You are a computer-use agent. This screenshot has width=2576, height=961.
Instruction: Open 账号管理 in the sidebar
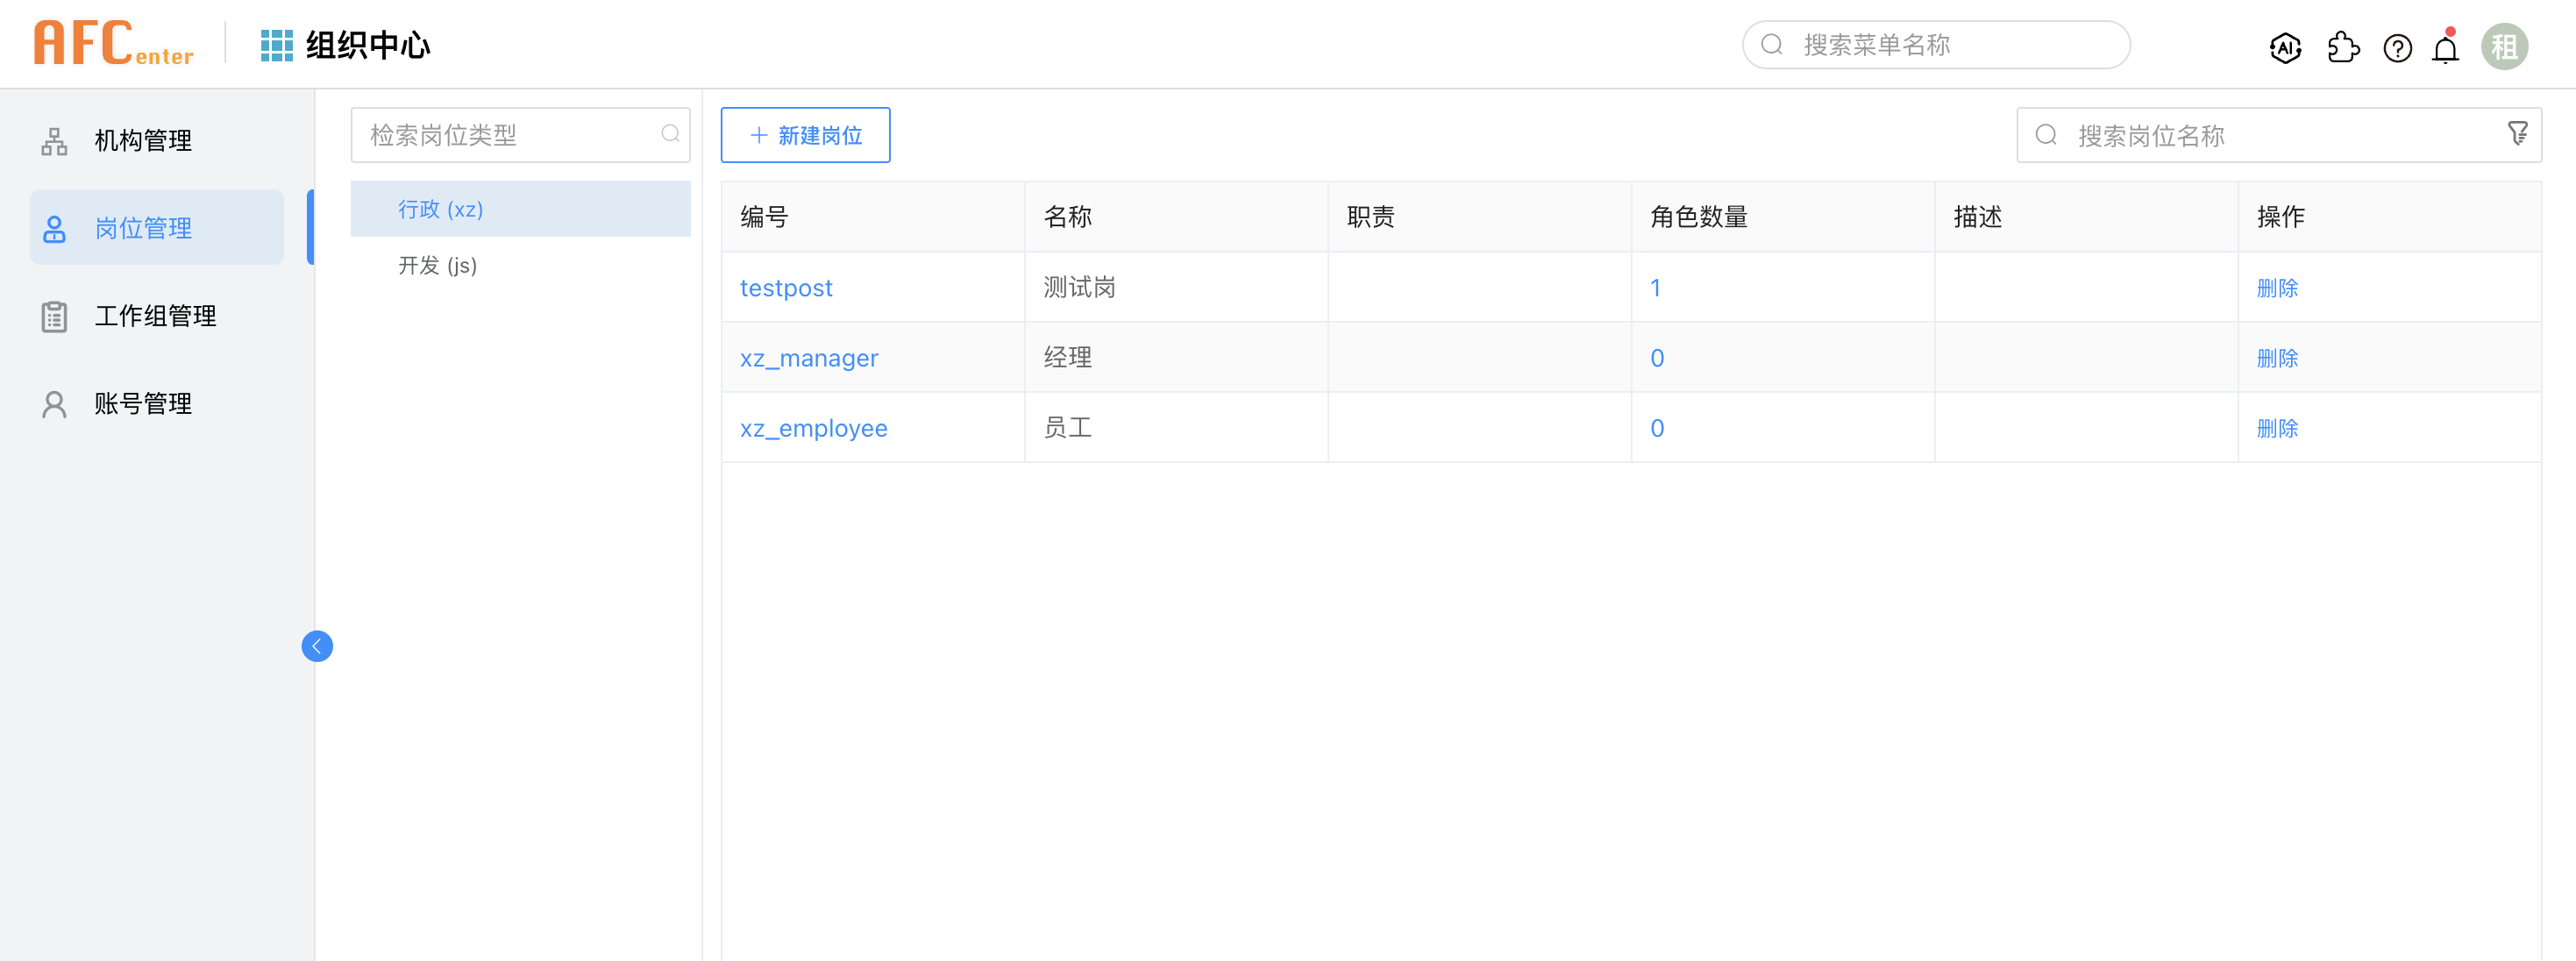point(143,404)
